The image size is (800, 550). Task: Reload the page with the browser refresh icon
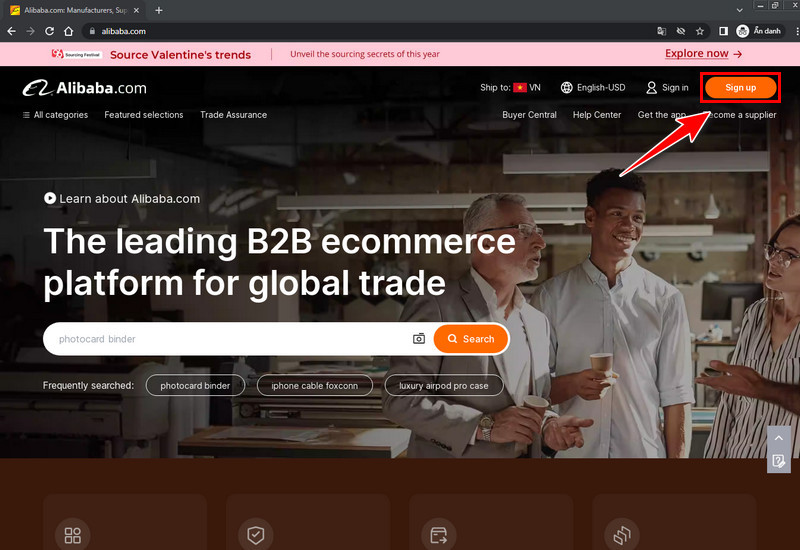tap(50, 31)
